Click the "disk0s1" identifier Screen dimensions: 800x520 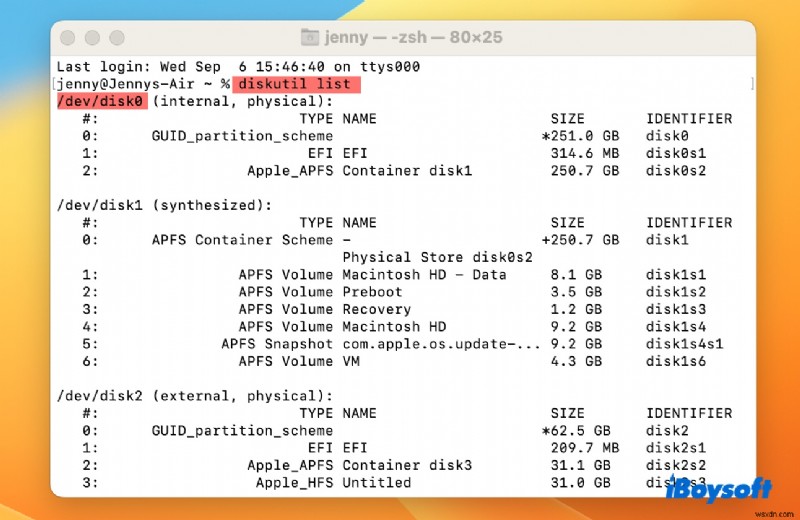(676, 154)
